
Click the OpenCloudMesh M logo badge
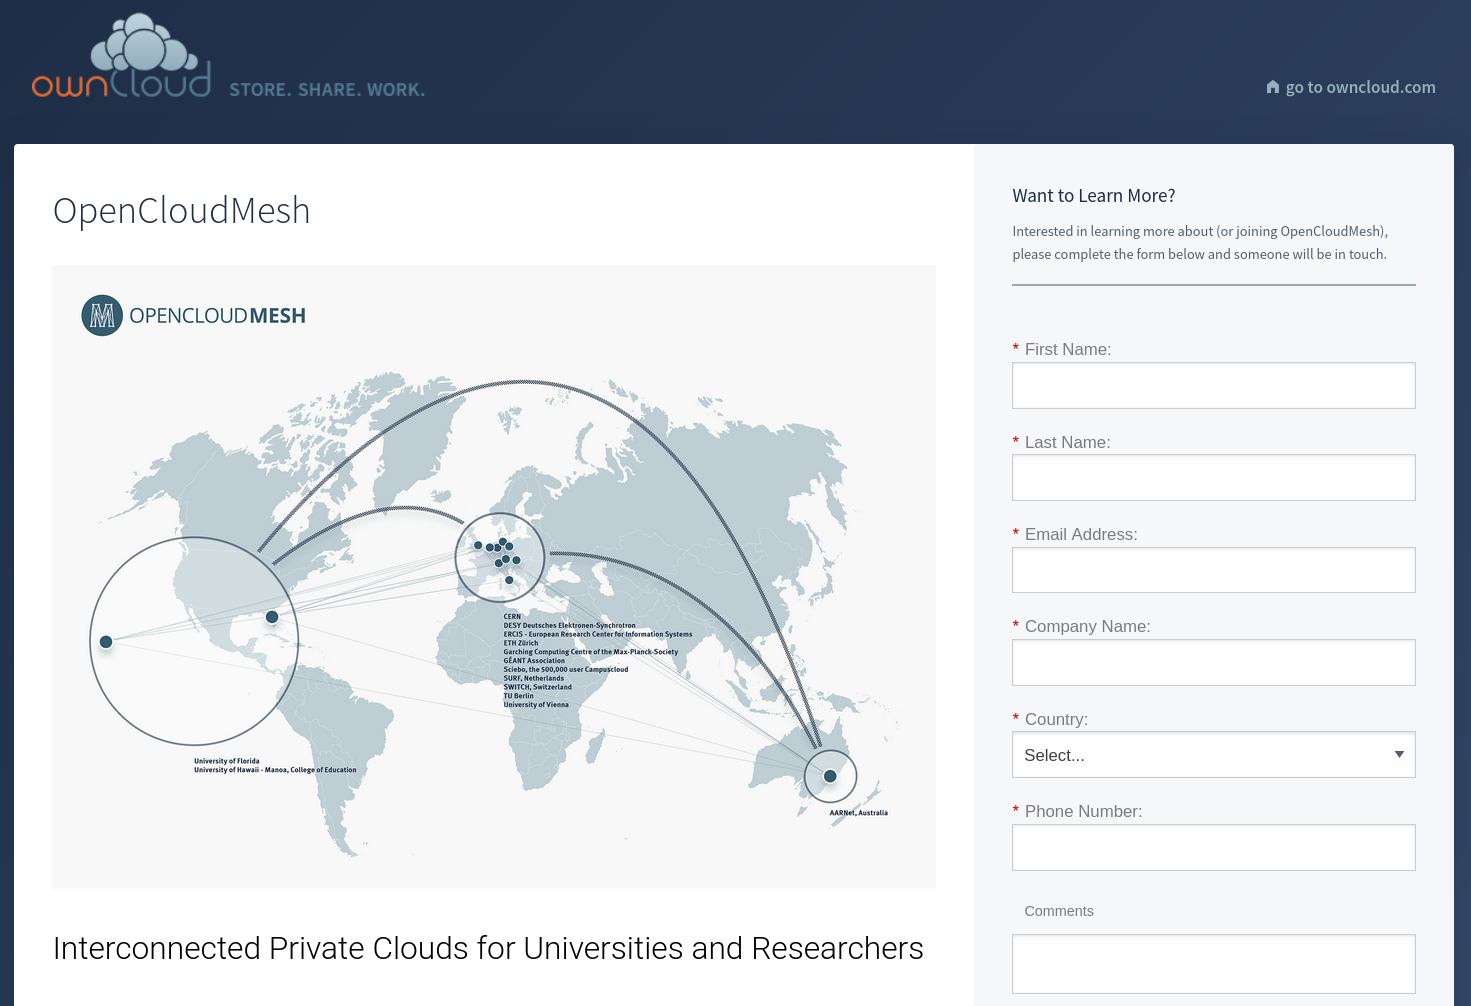pyautogui.click(x=102, y=316)
